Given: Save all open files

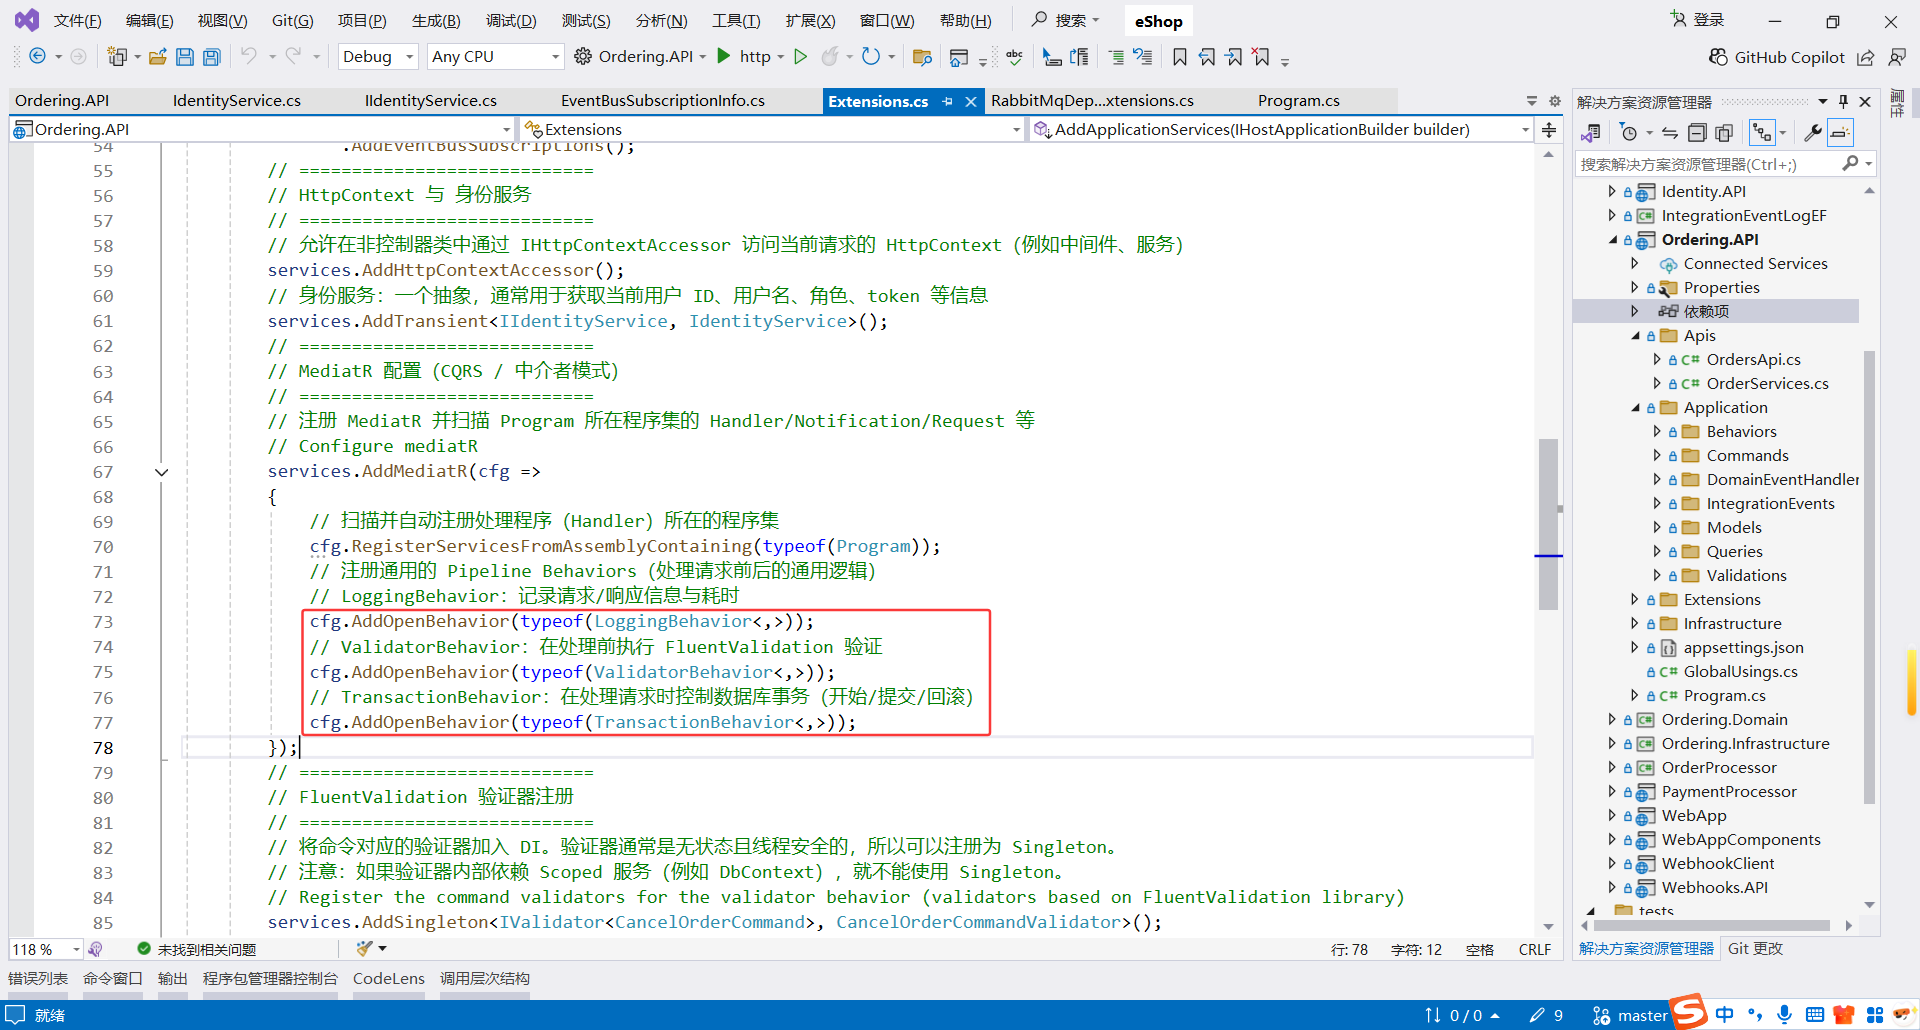Looking at the screenshot, I should tap(211, 57).
